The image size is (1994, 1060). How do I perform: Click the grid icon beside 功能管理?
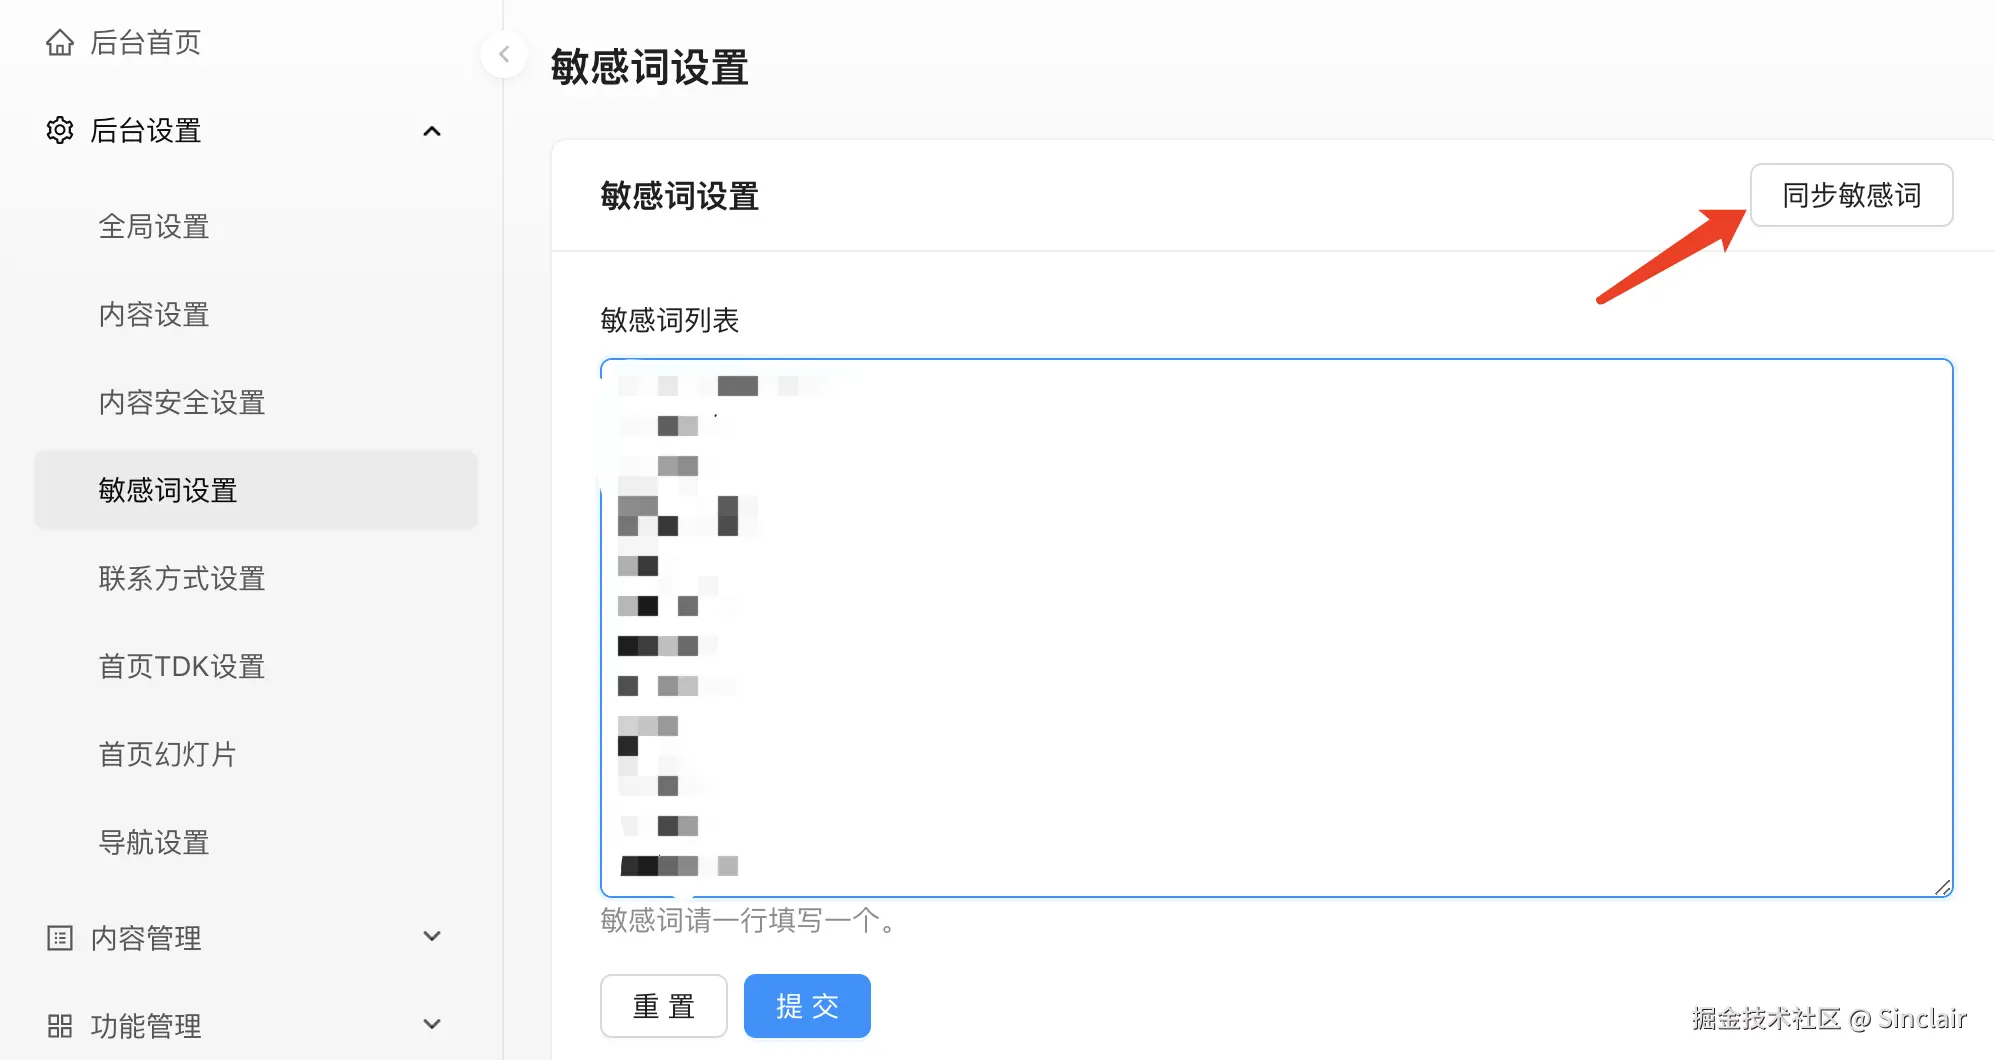pyautogui.click(x=60, y=1025)
